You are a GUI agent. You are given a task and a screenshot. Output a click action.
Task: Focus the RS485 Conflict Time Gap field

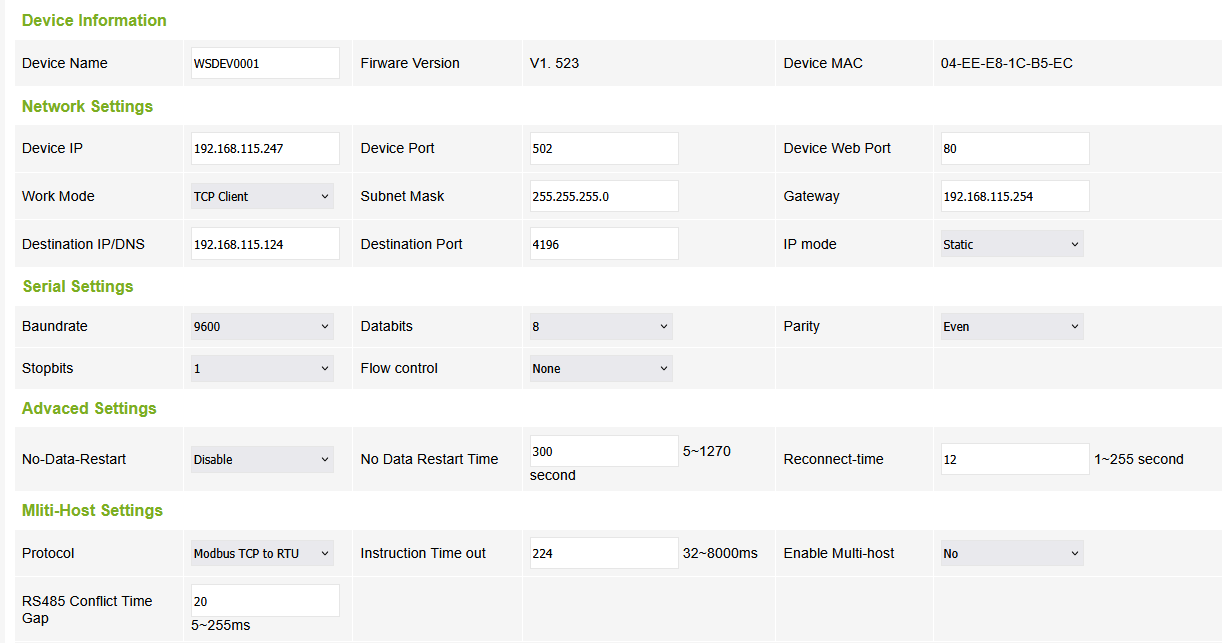pyautogui.click(x=265, y=601)
